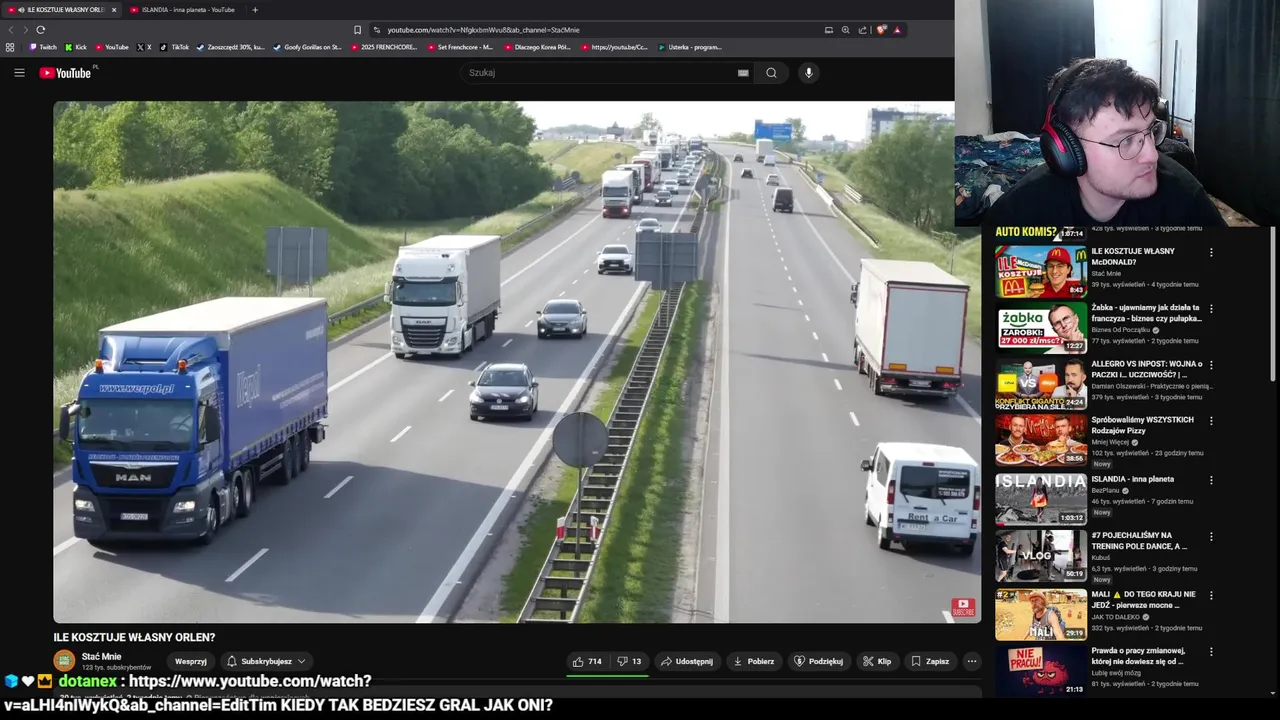Viewport: 1280px width, 720px height.
Task: Save the video with the Zapisz button
Action: [x=930, y=661]
